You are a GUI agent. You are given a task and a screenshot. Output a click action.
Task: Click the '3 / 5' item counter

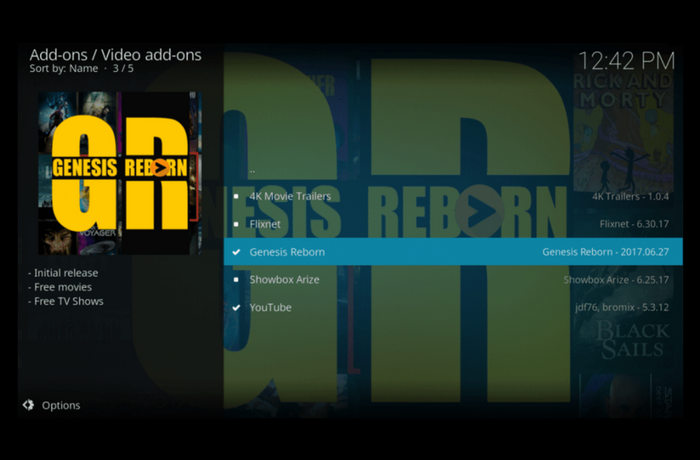click(123, 68)
